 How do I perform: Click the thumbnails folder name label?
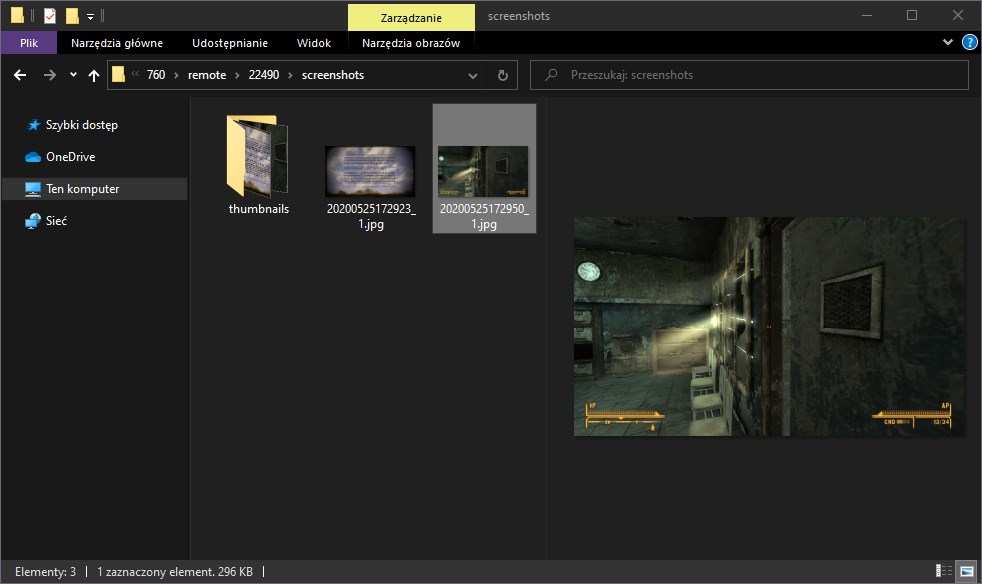(259, 209)
